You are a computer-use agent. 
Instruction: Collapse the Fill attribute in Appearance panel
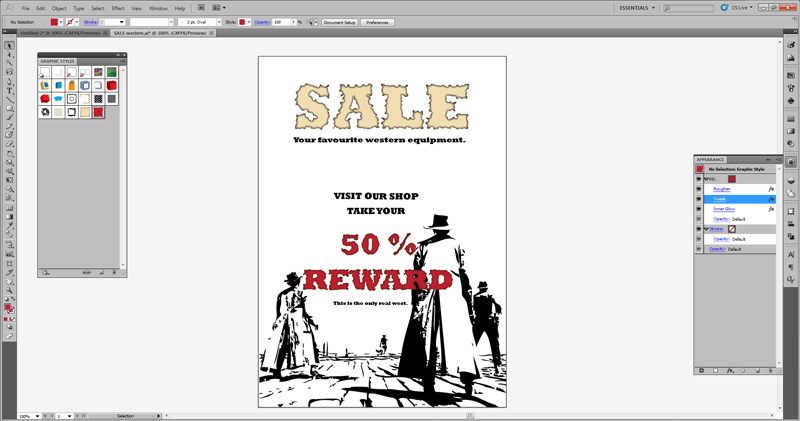pos(706,179)
